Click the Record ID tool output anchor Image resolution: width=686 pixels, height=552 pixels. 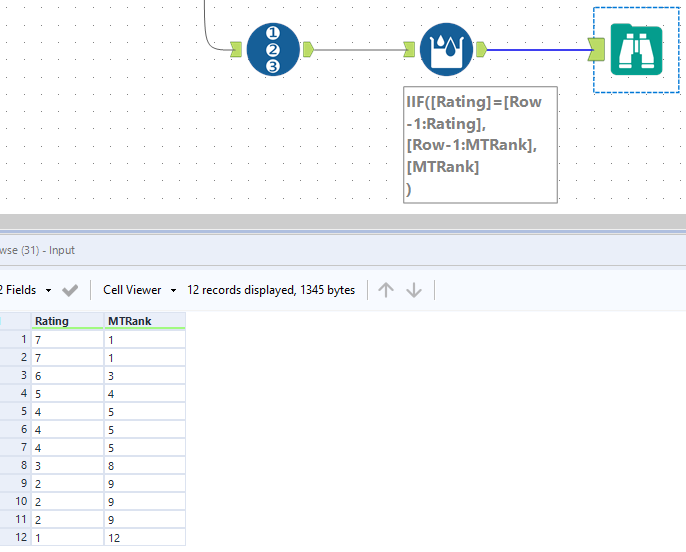(309, 48)
